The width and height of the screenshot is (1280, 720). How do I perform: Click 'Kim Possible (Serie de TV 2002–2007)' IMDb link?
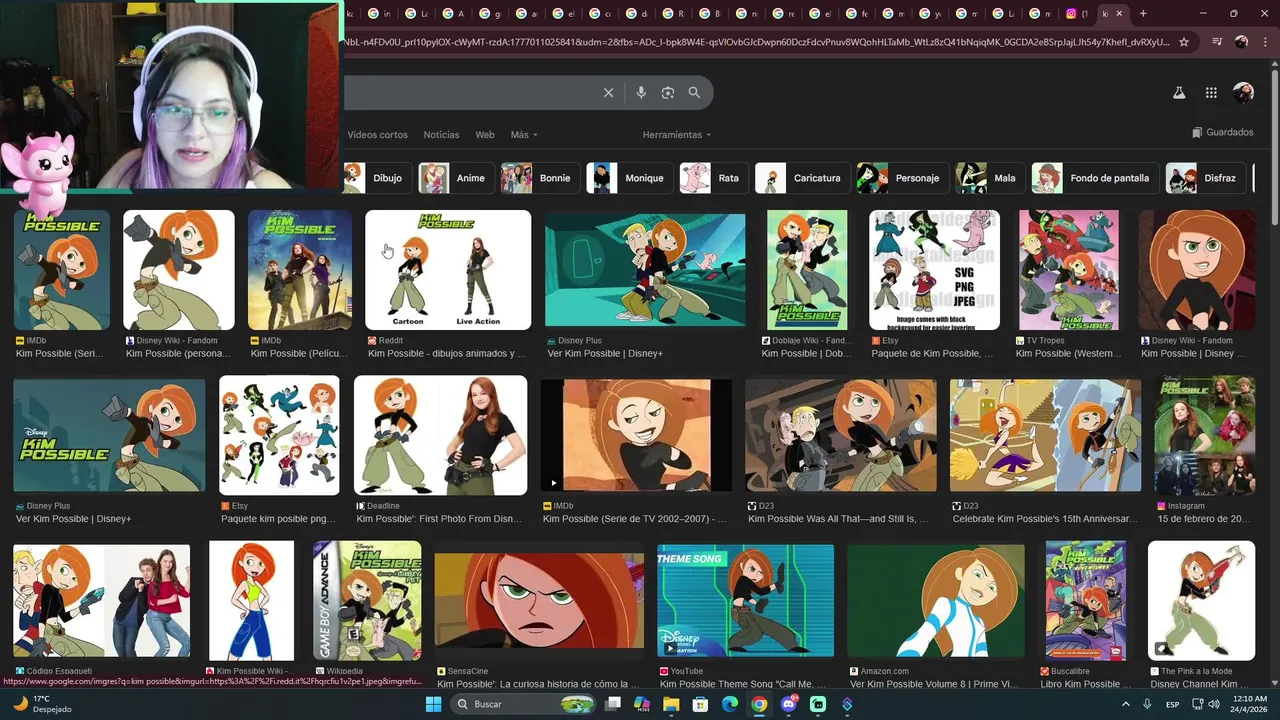point(634,519)
